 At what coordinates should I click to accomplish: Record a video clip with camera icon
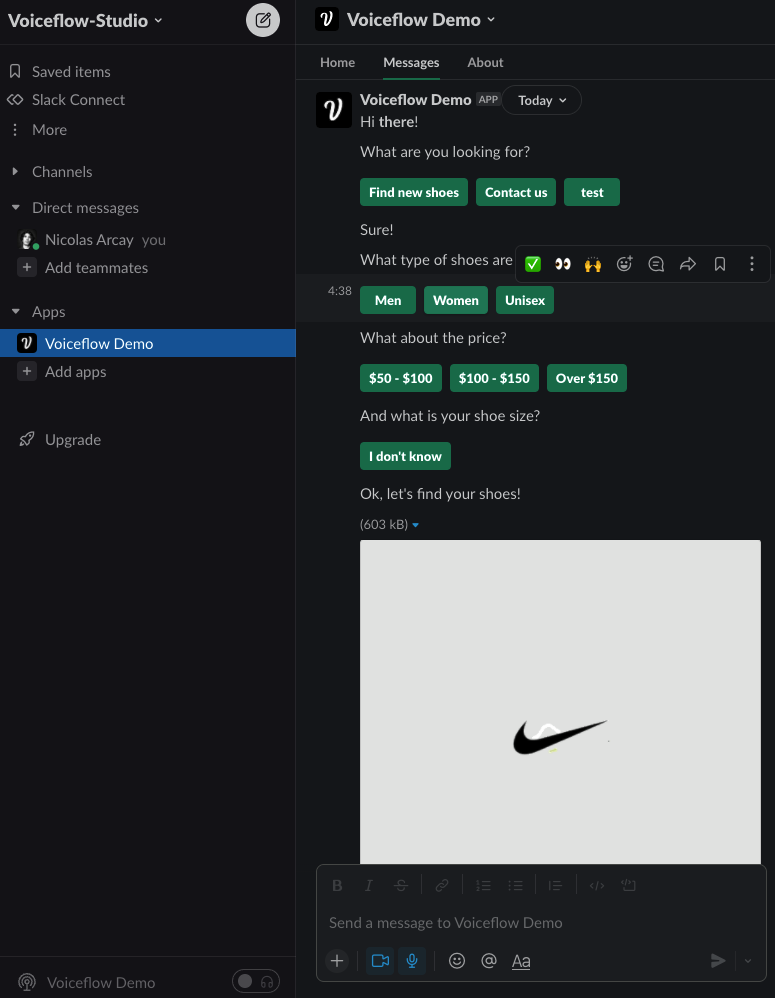pos(380,960)
